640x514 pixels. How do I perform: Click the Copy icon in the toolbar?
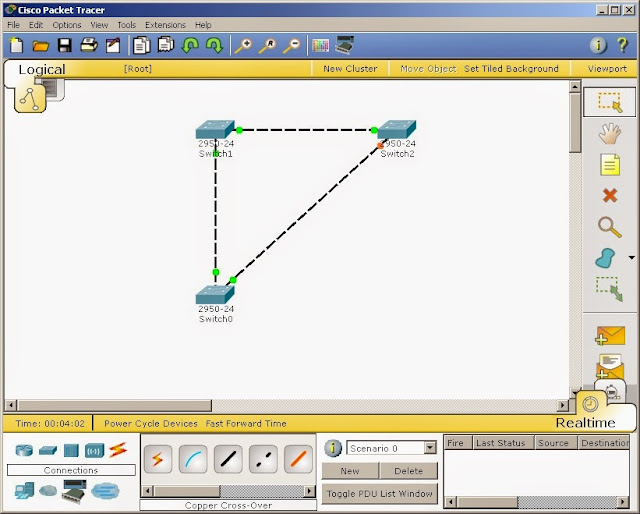point(142,45)
